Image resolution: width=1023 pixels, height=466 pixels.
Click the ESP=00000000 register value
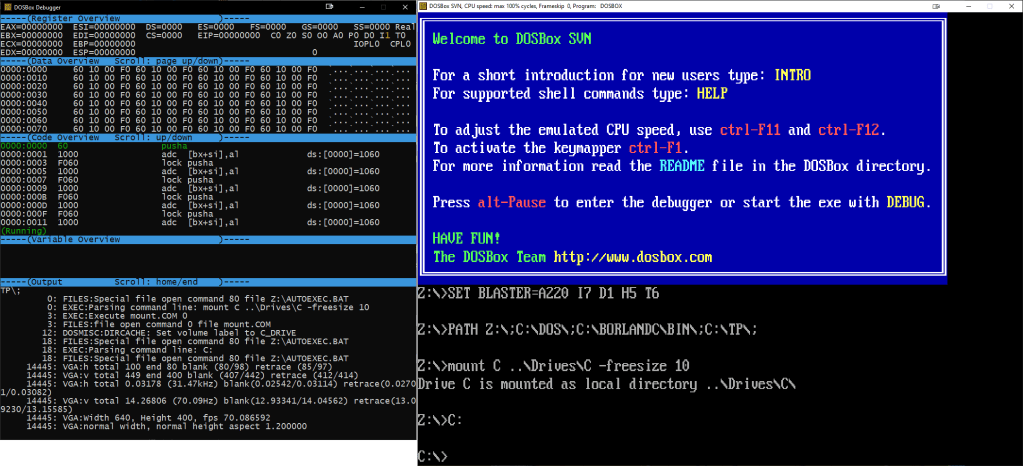pos(104,52)
